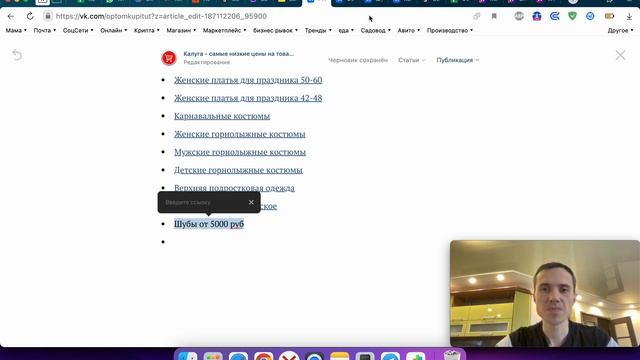Image resolution: width=640 pixels, height=360 pixels.
Task: Open the blue-and-red extension icon
Action: click(x=537, y=16)
